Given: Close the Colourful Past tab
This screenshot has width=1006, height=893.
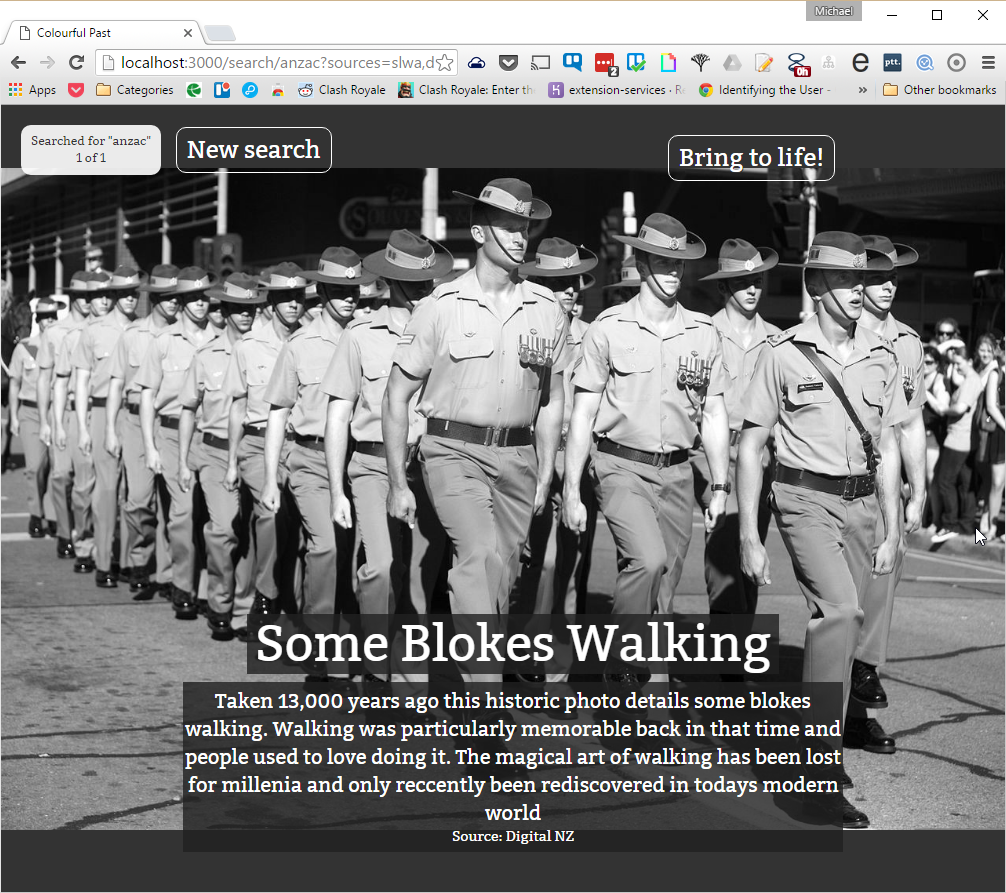Looking at the screenshot, I should point(187,33).
